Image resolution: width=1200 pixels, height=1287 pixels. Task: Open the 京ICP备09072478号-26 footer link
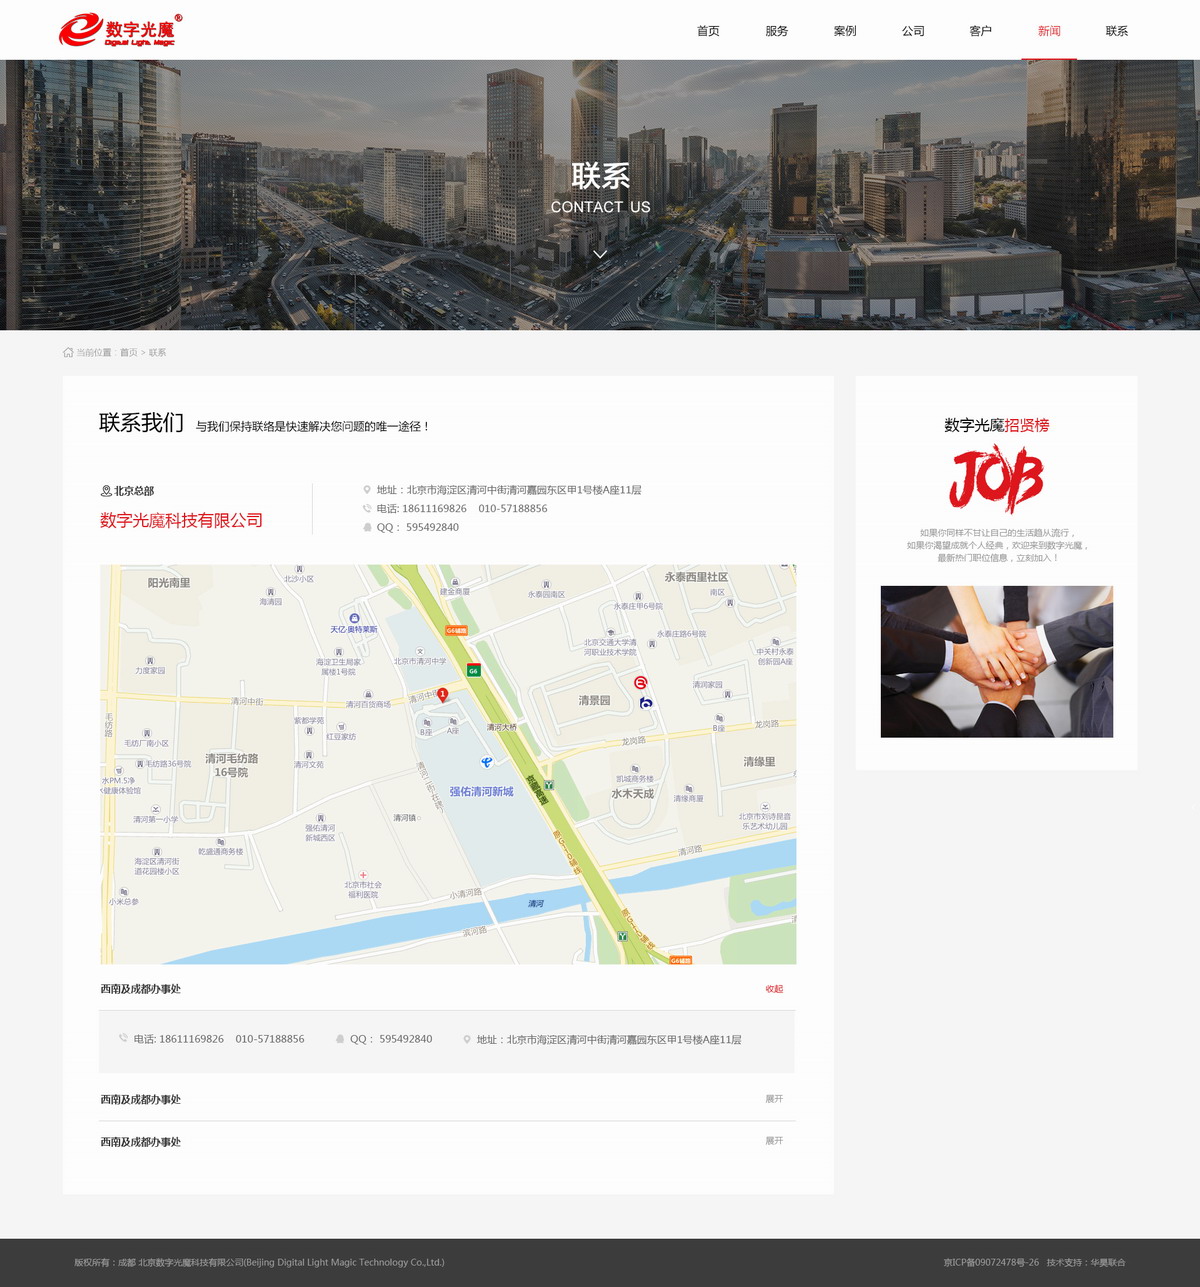pos(991,1262)
